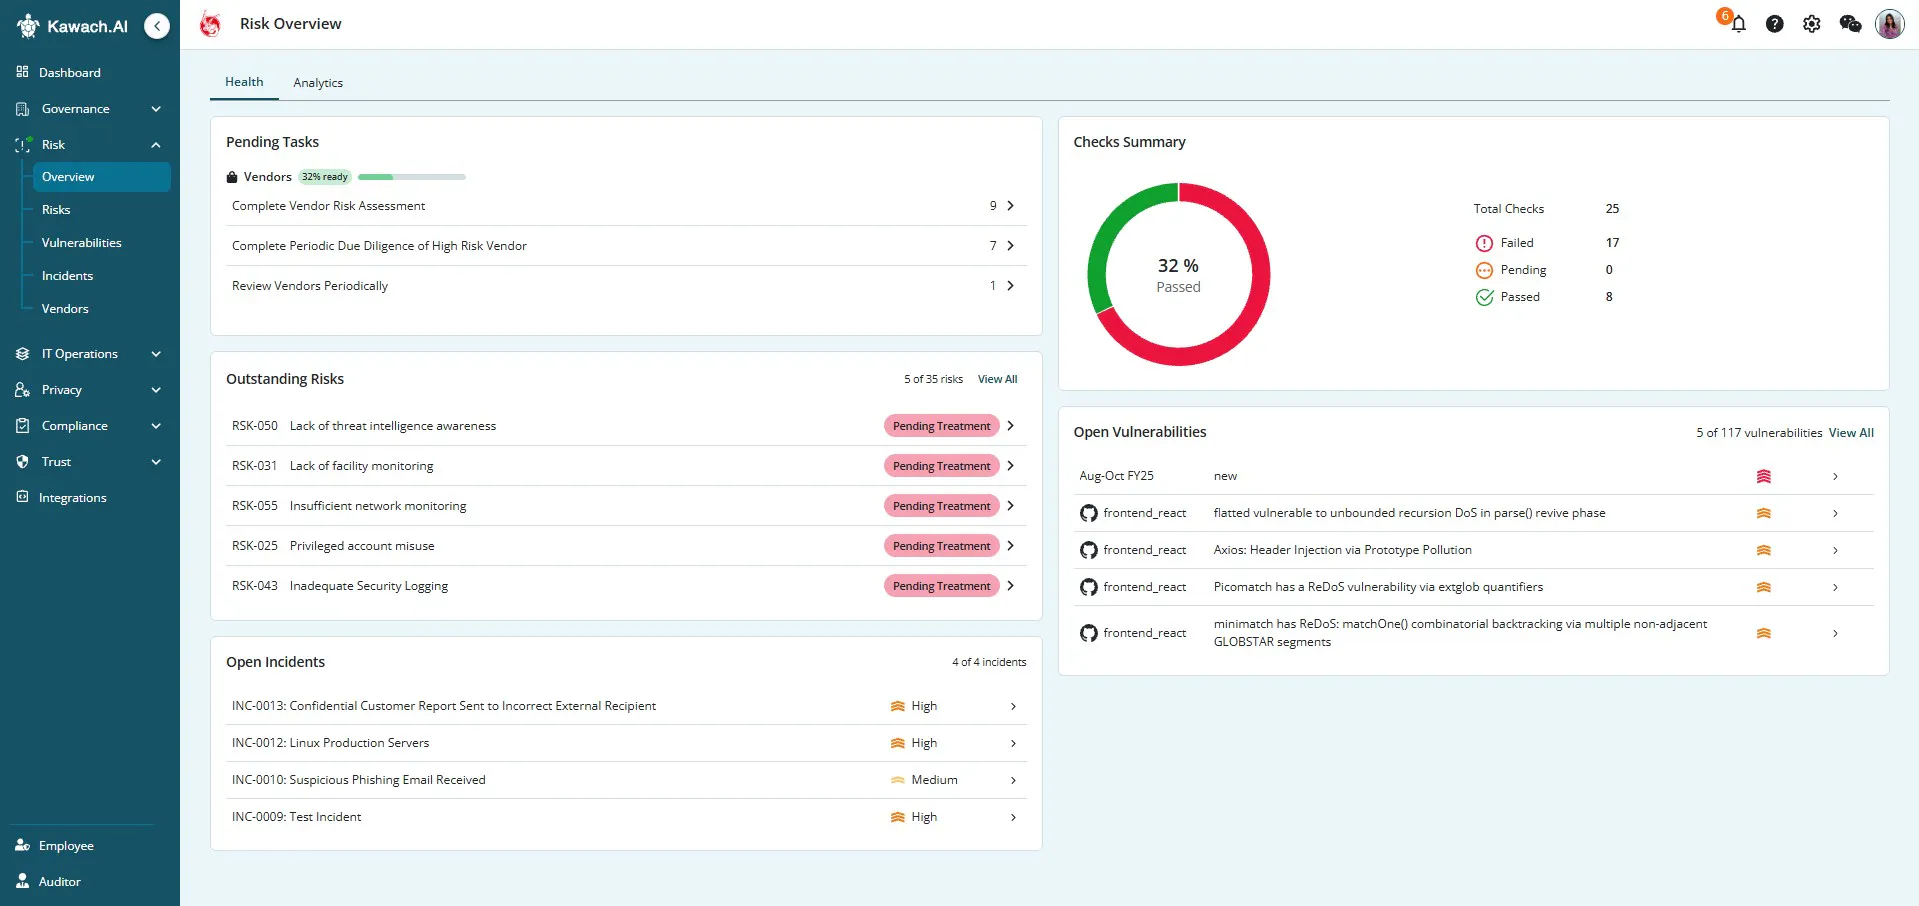Click the severity icon for Aug-Oct FY25 row

1763,476
